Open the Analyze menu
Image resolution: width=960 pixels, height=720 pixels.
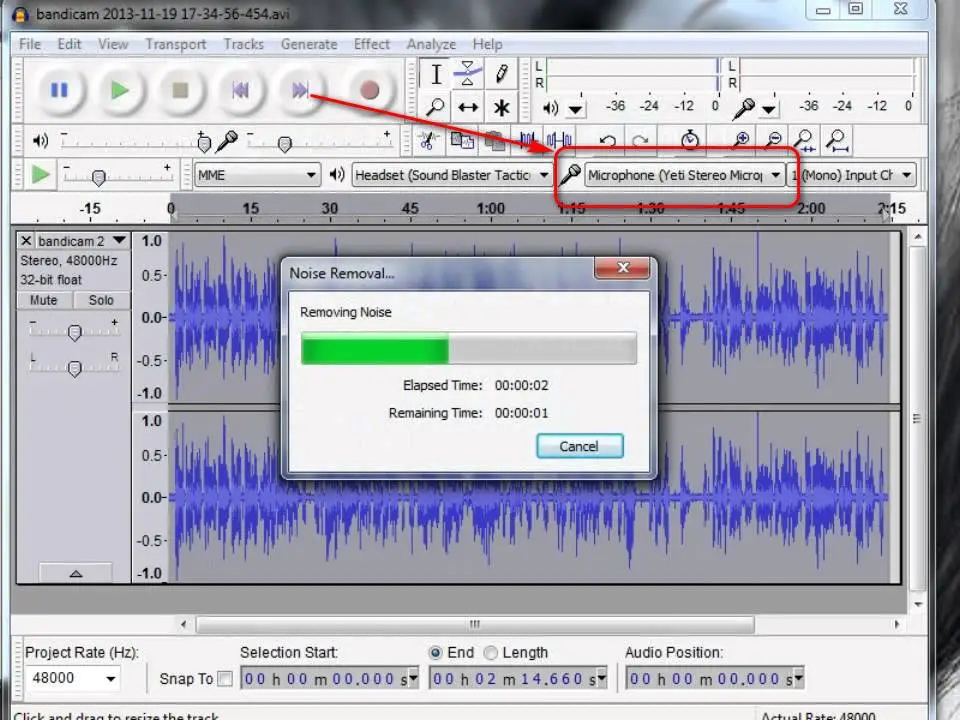tap(430, 44)
